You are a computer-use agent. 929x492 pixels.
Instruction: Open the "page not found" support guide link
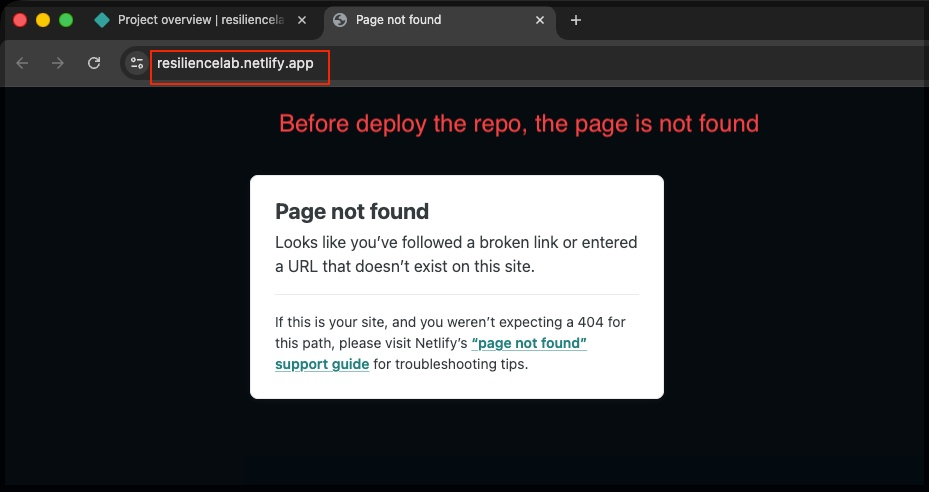tap(528, 344)
